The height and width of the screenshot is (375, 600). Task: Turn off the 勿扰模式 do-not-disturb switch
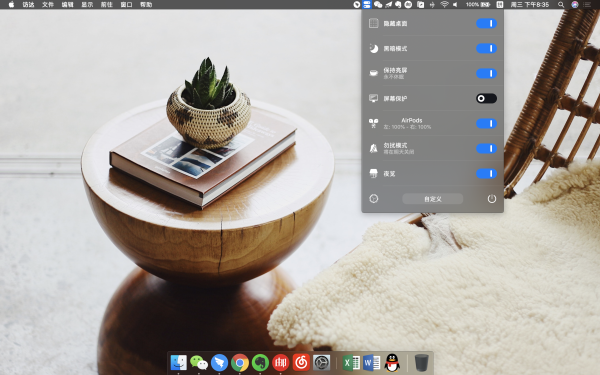coord(486,148)
